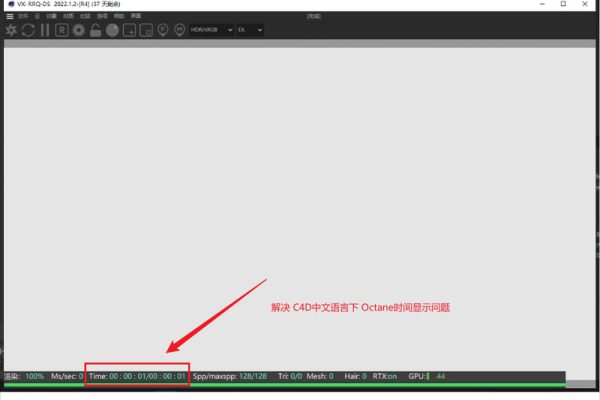Image resolution: width=600 pixels, height=400 pixels.
Task: Open the 文件 (File) menu
Action: (x=23, y=16)
